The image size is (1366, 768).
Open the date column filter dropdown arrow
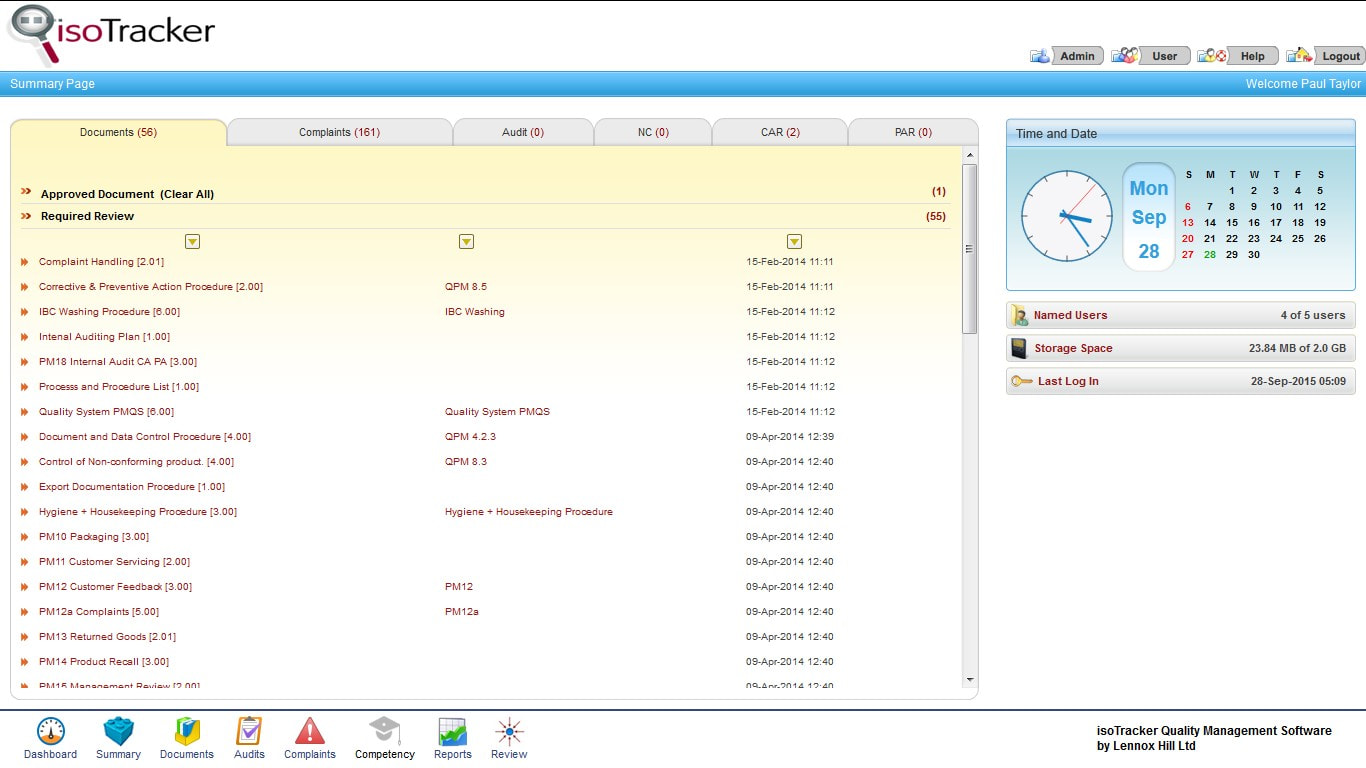click(794, 242)
